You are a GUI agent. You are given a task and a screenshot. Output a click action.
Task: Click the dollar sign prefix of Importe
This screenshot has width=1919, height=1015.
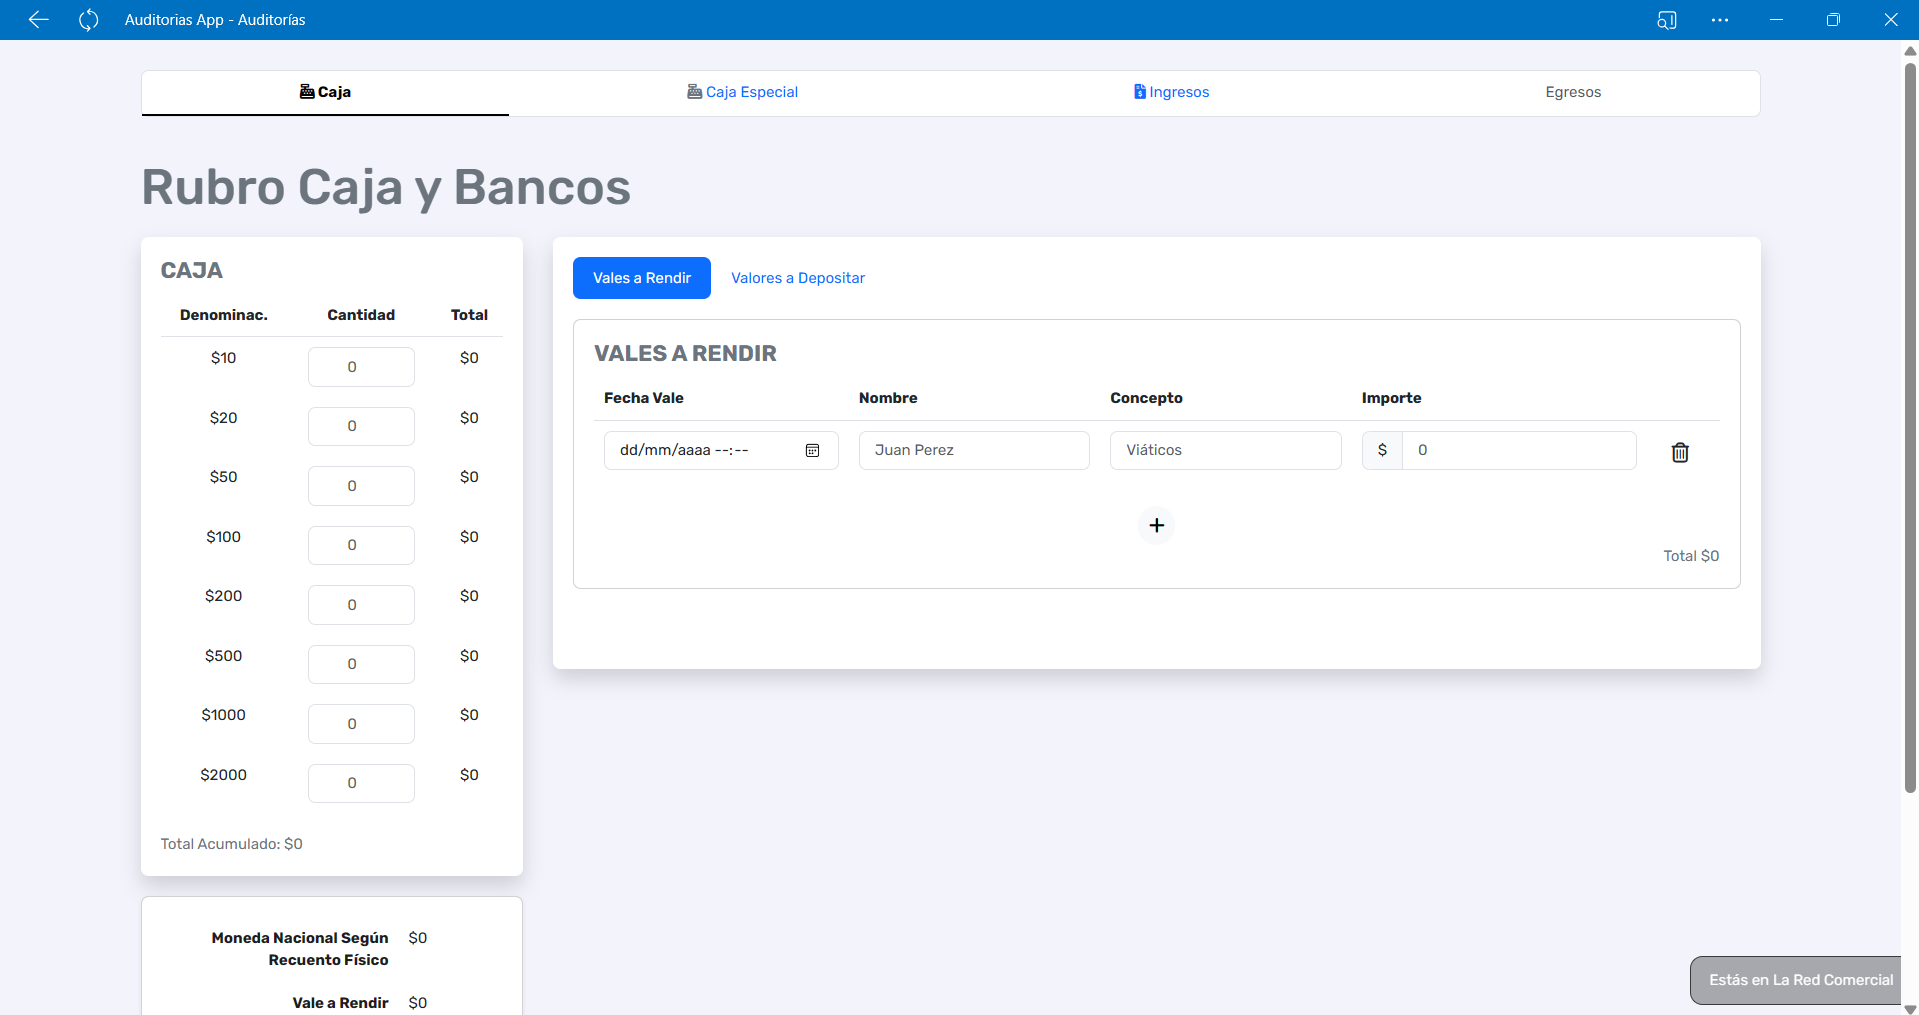point(1382,450)
